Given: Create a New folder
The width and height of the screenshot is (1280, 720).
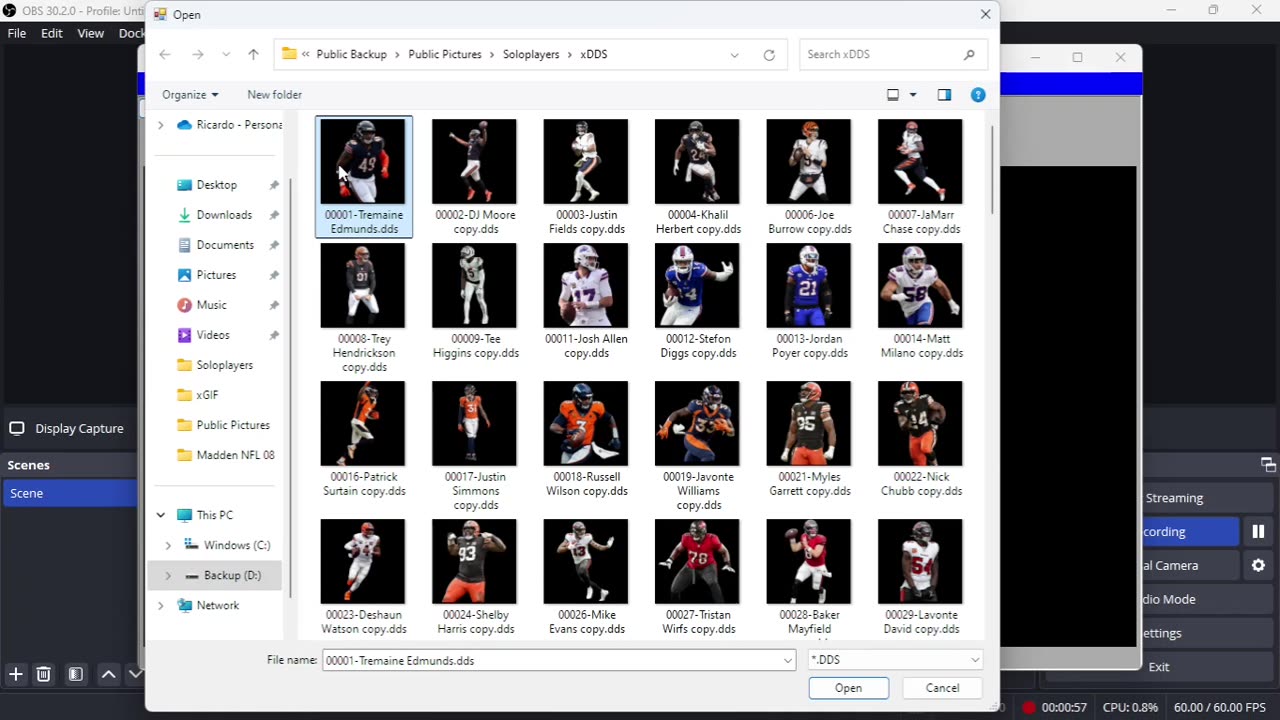Looking at the screenshot, I should pyautogui.click(x=274, y=95).
